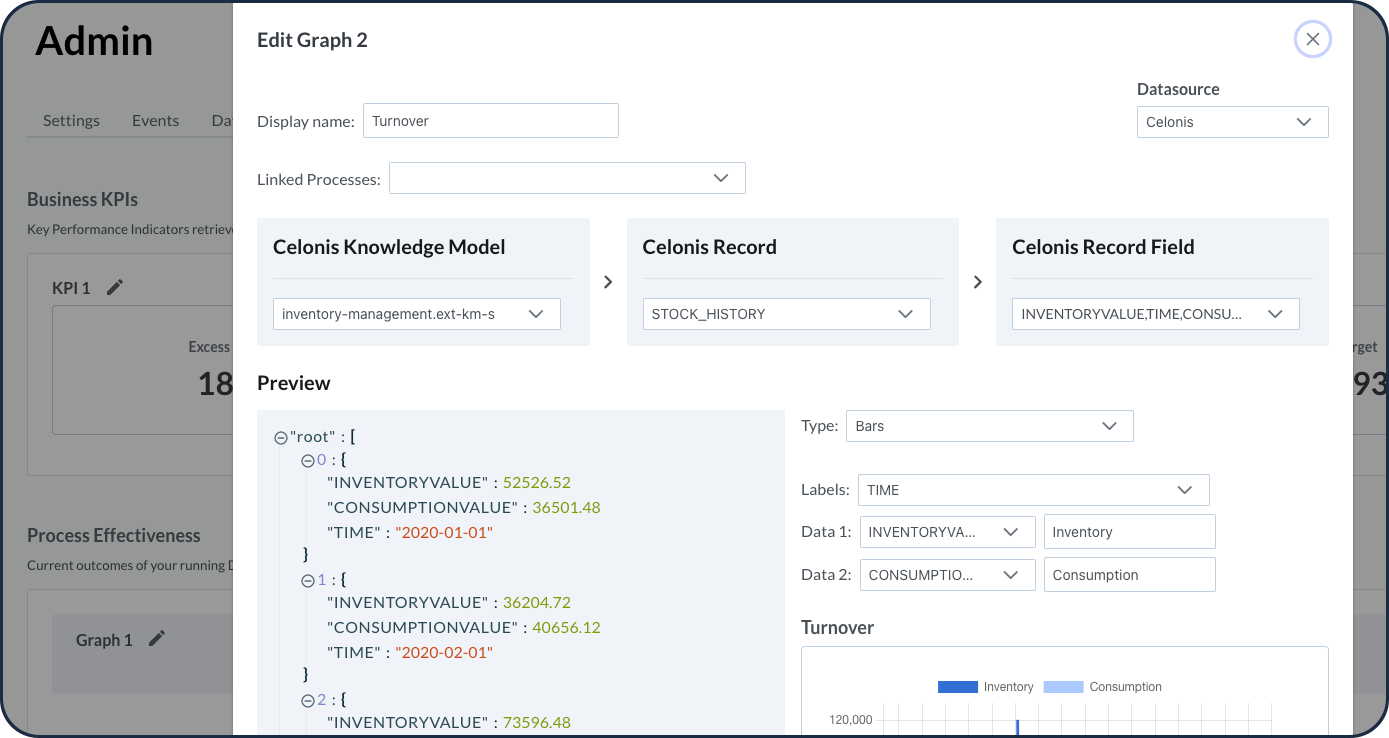Select the INVENTORYVALUE value 52526.52
Screen dimensions: 1389x738
pos(537,482)
